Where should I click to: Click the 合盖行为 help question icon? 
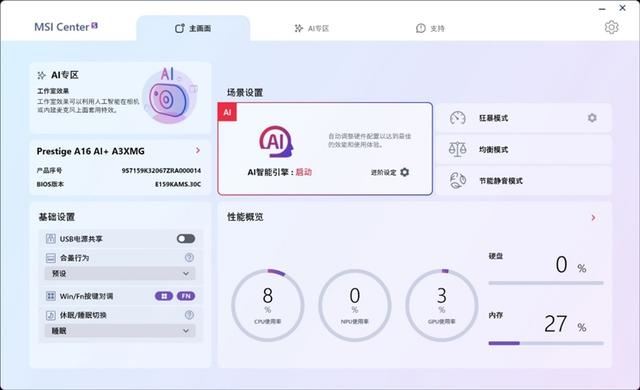pos(189,257)
